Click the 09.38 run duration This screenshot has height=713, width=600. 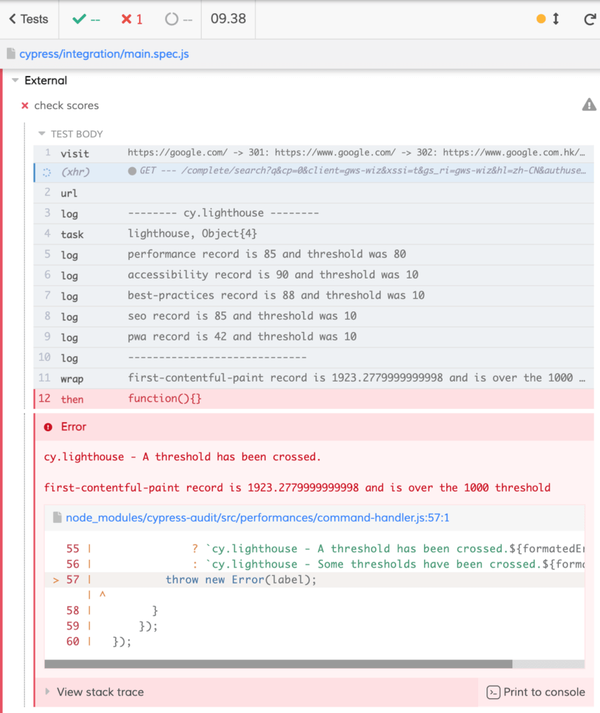[x=228, y=19]
